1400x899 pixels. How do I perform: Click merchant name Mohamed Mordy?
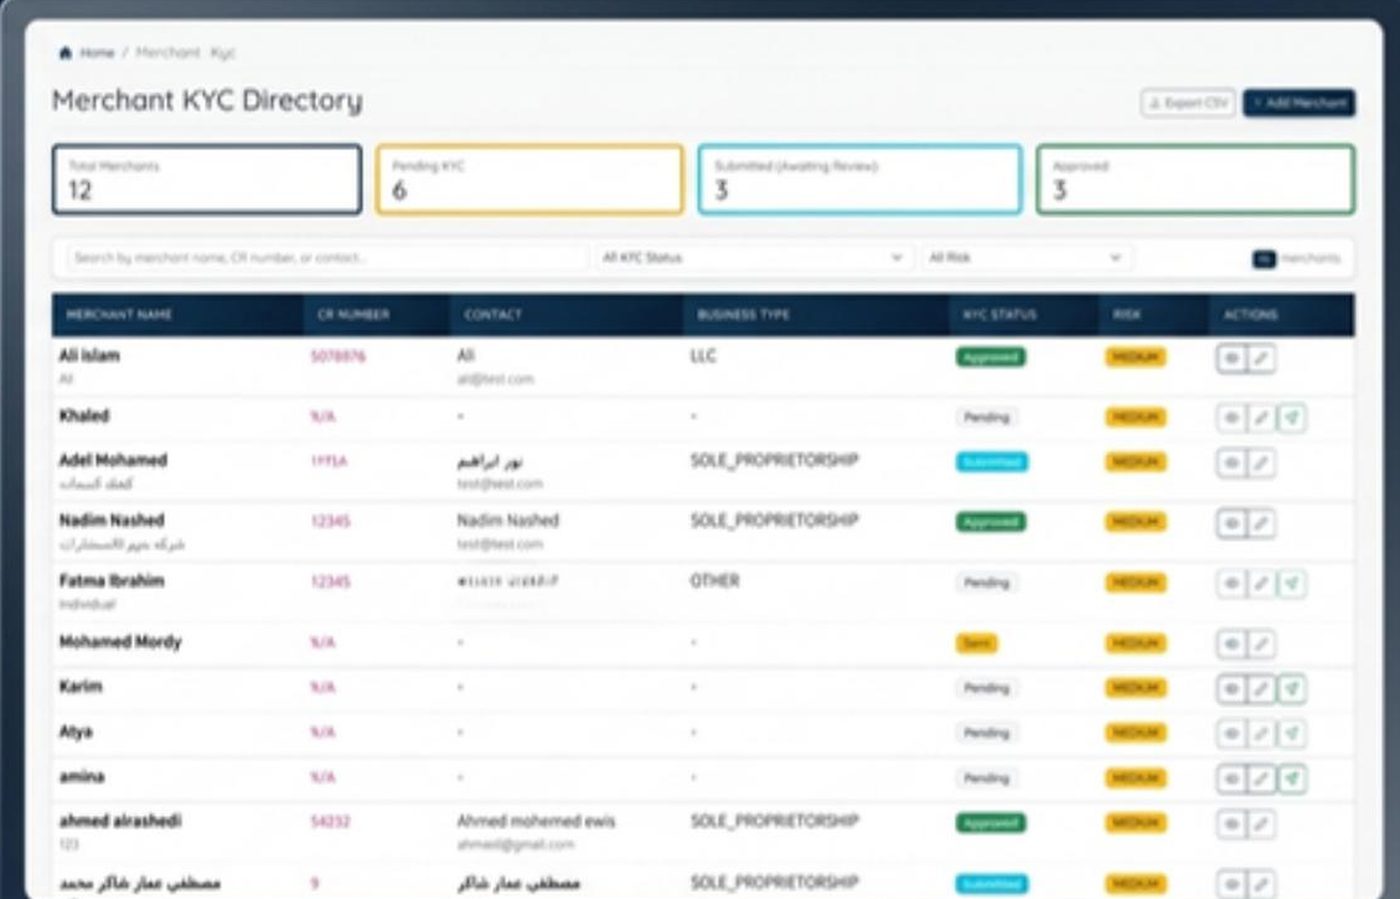(x=120, y=642)
